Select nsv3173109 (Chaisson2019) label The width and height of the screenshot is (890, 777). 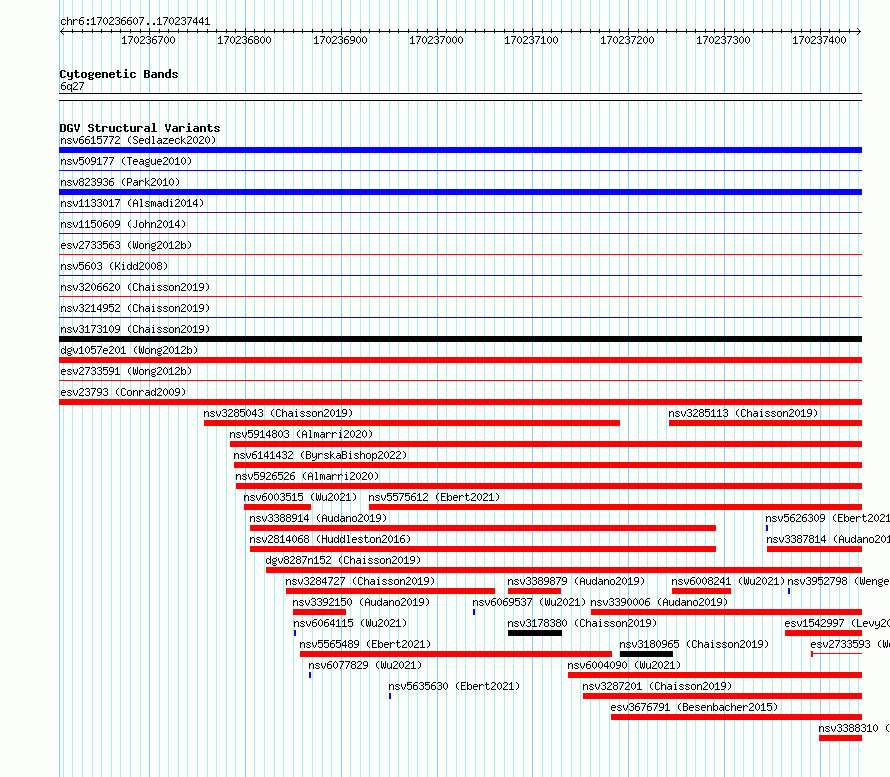pos(135,329)
